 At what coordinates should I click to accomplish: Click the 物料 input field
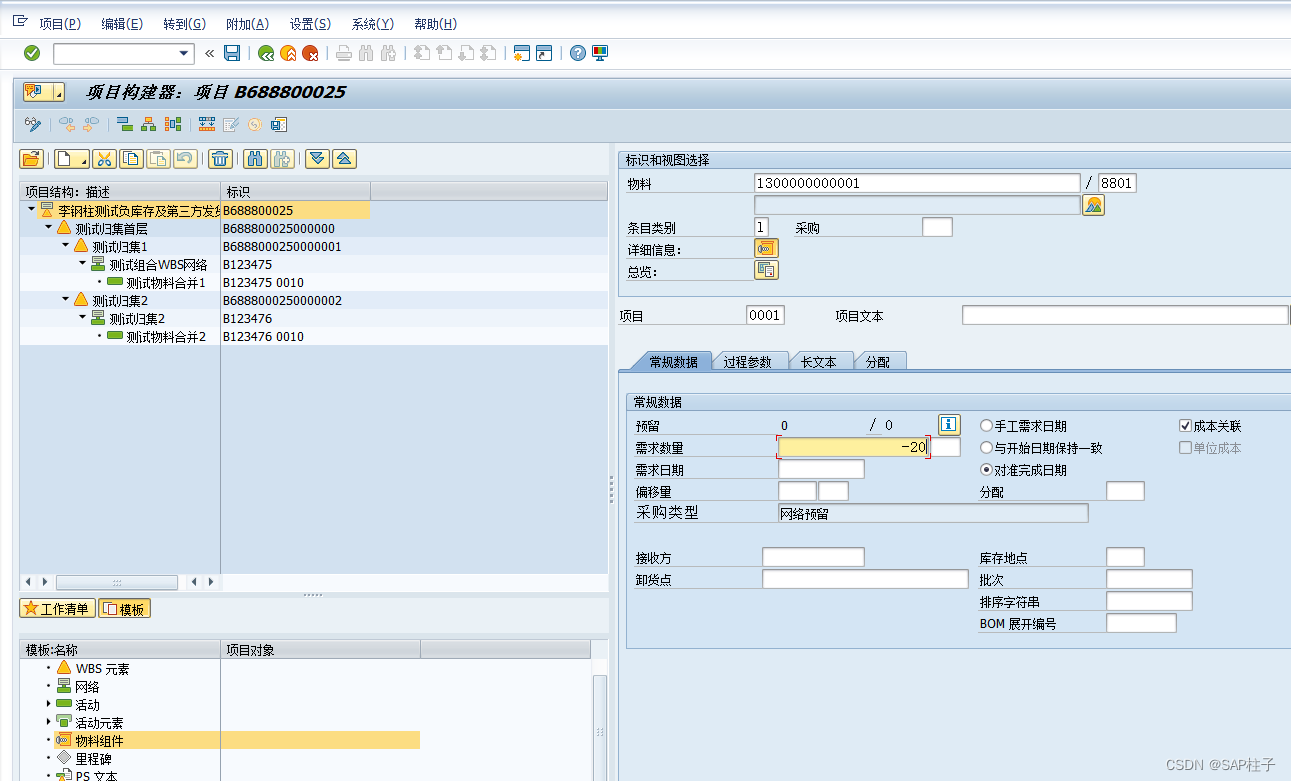pos(918,183)
